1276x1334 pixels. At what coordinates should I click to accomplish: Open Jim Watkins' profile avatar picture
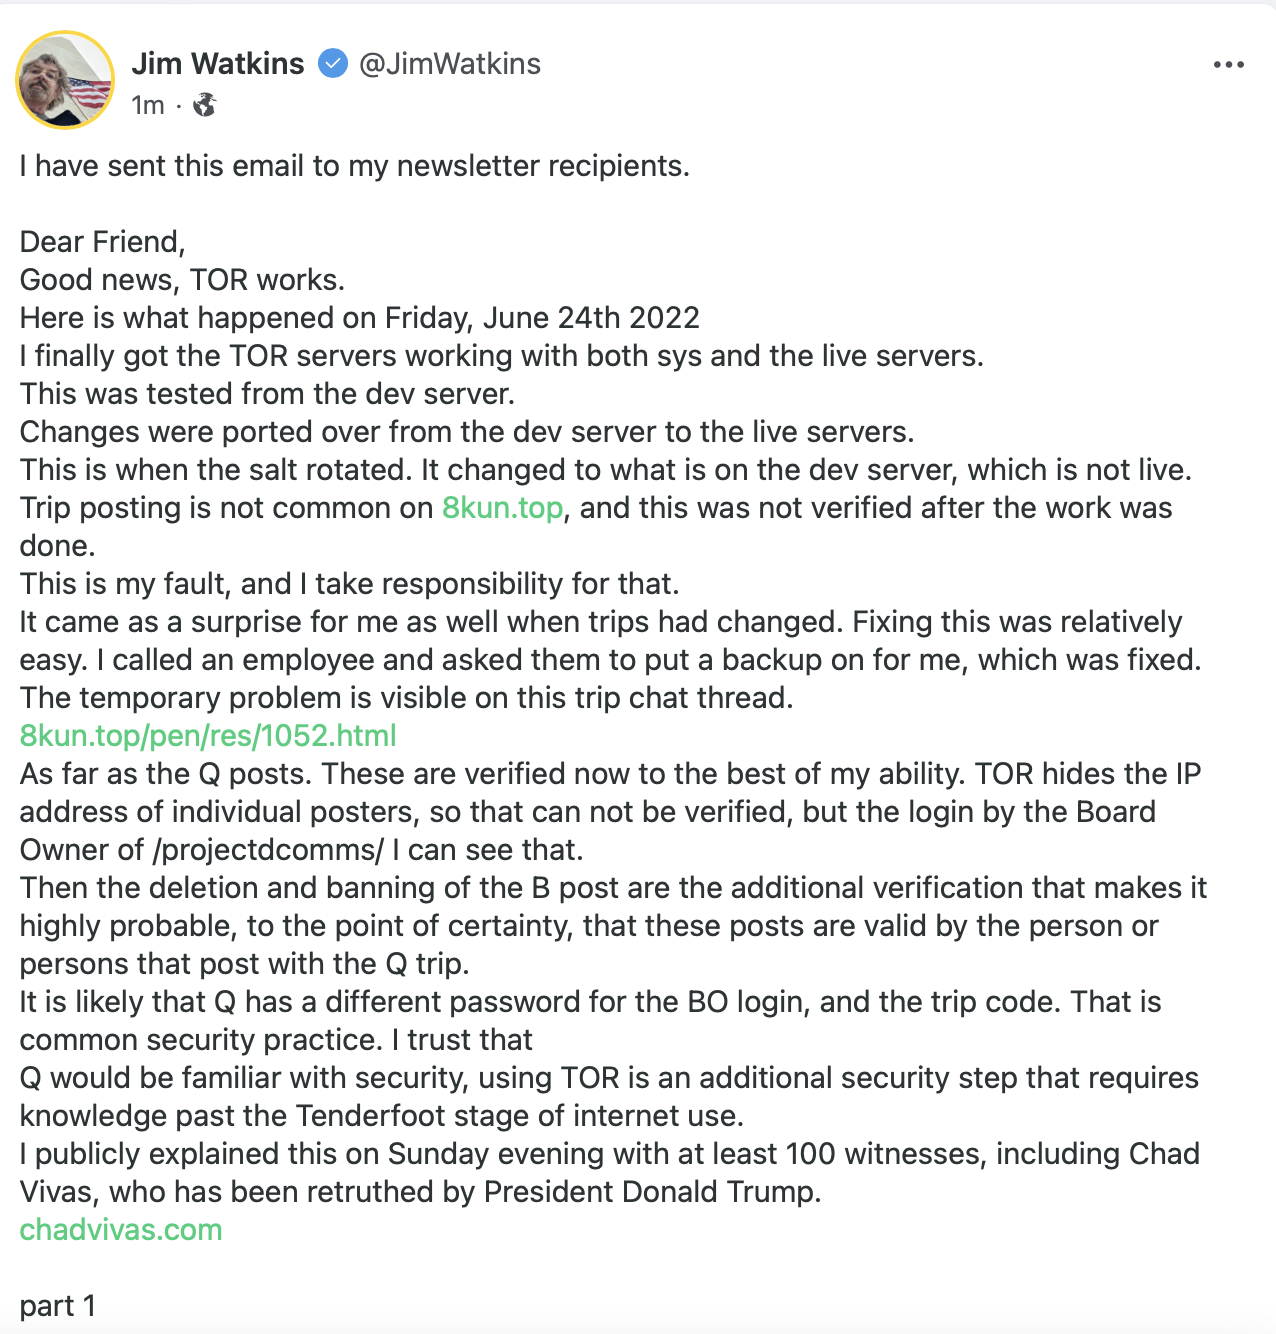click(x=65, y=80)
